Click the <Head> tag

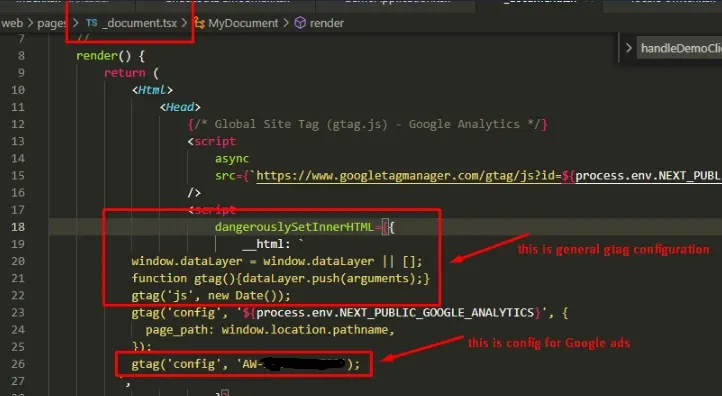pos(180,107)
